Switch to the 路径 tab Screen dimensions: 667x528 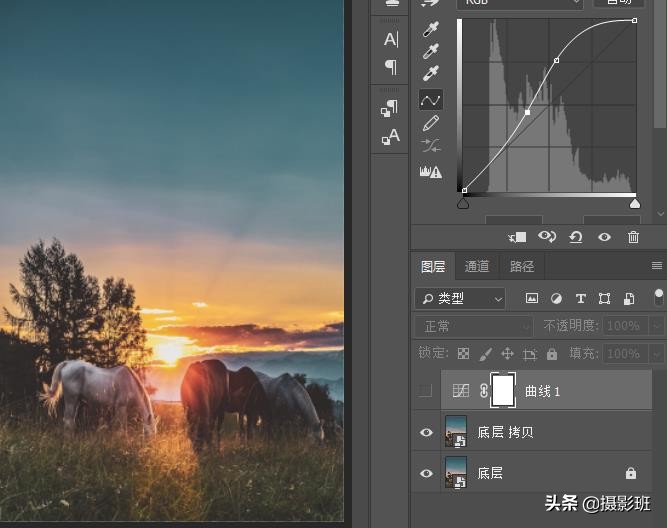coord(522,266)
